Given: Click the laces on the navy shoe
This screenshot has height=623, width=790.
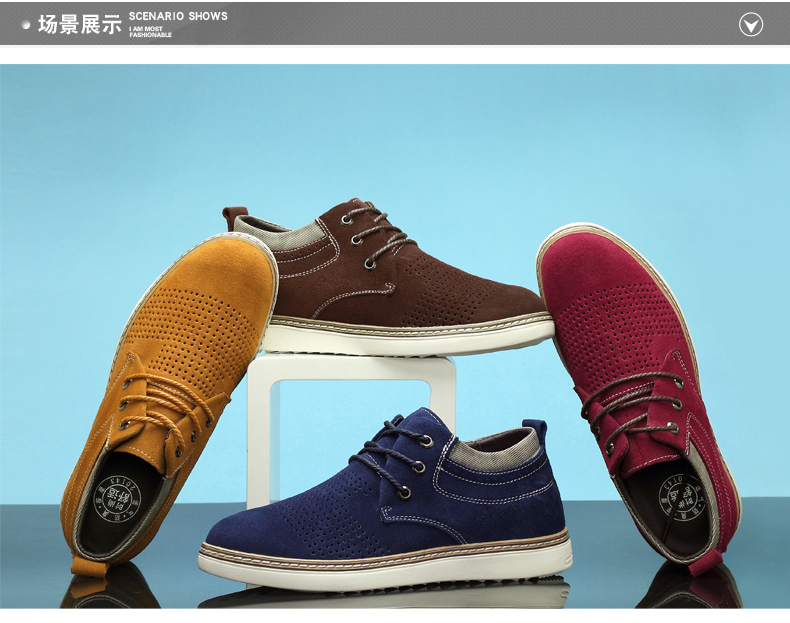Looking at the screenshot, I should pyautogui.click(x=393, y=455).
